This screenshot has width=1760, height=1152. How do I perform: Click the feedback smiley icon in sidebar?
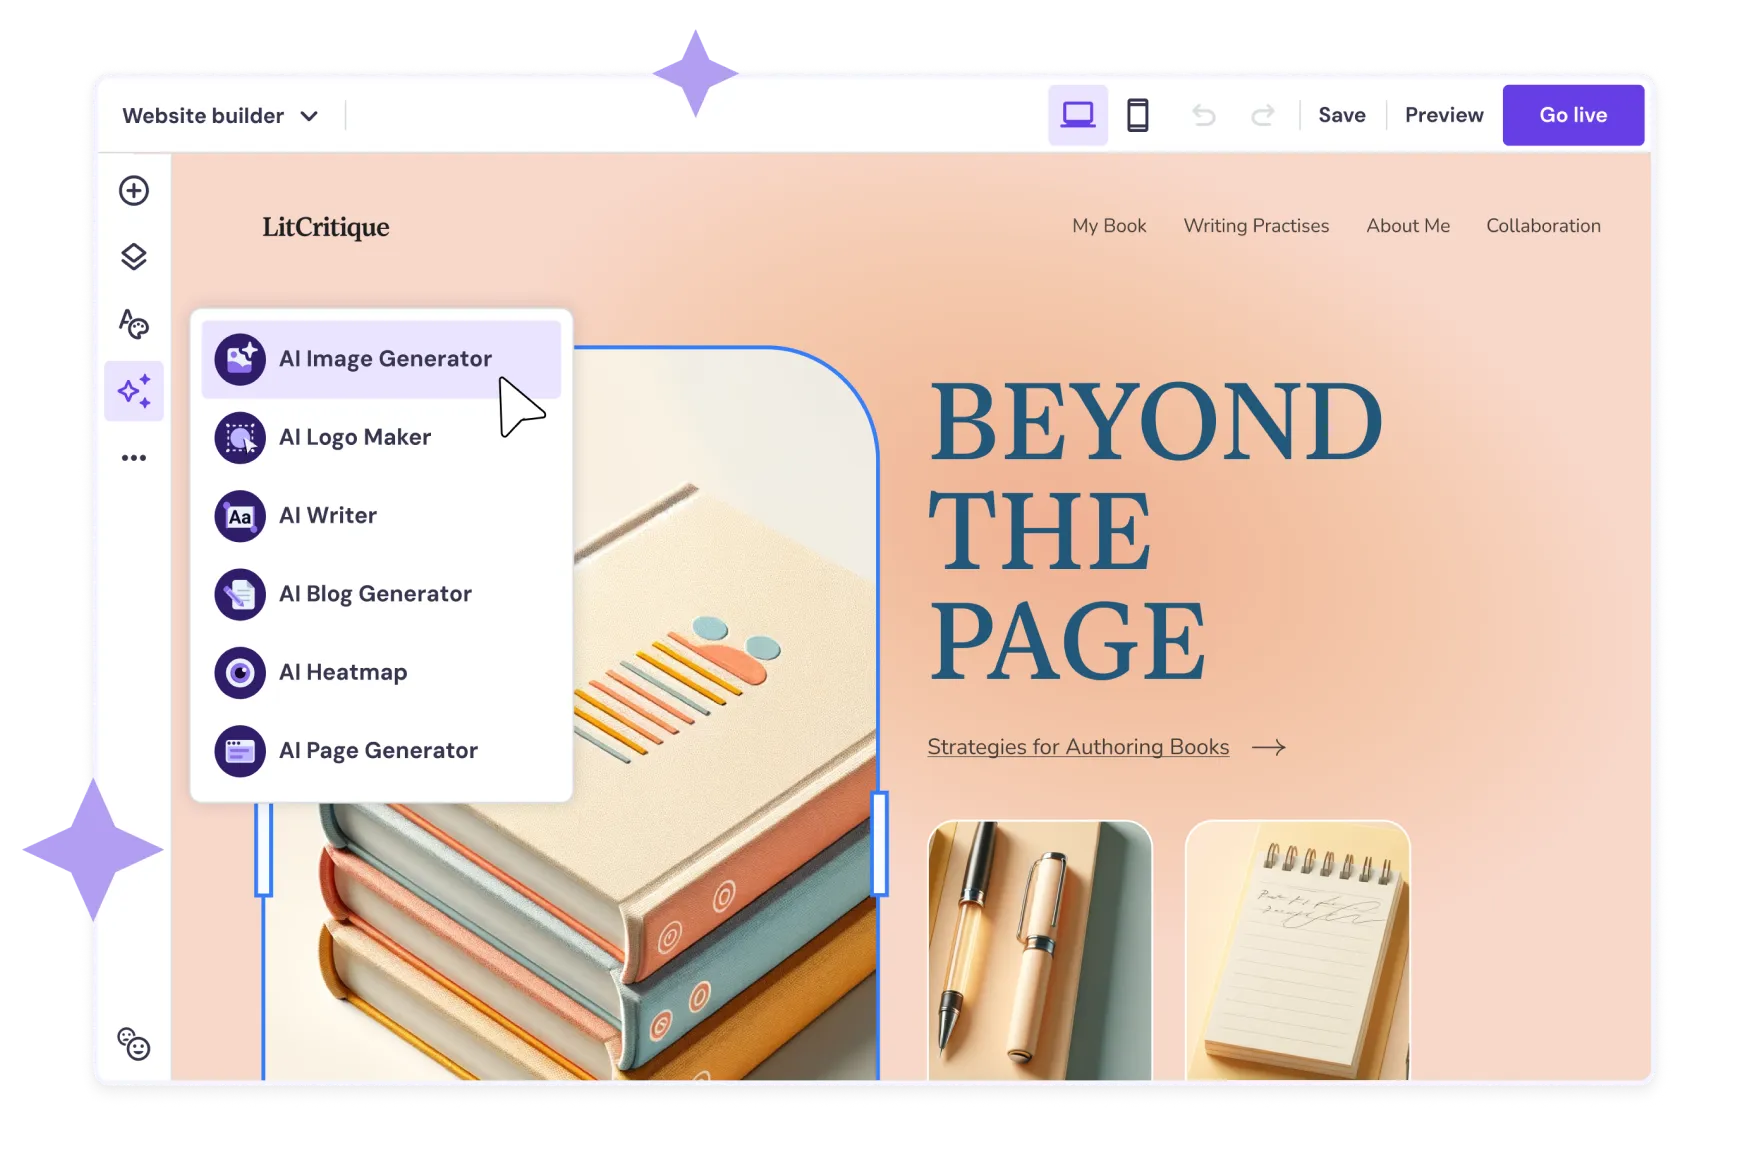click(134, 1044)
